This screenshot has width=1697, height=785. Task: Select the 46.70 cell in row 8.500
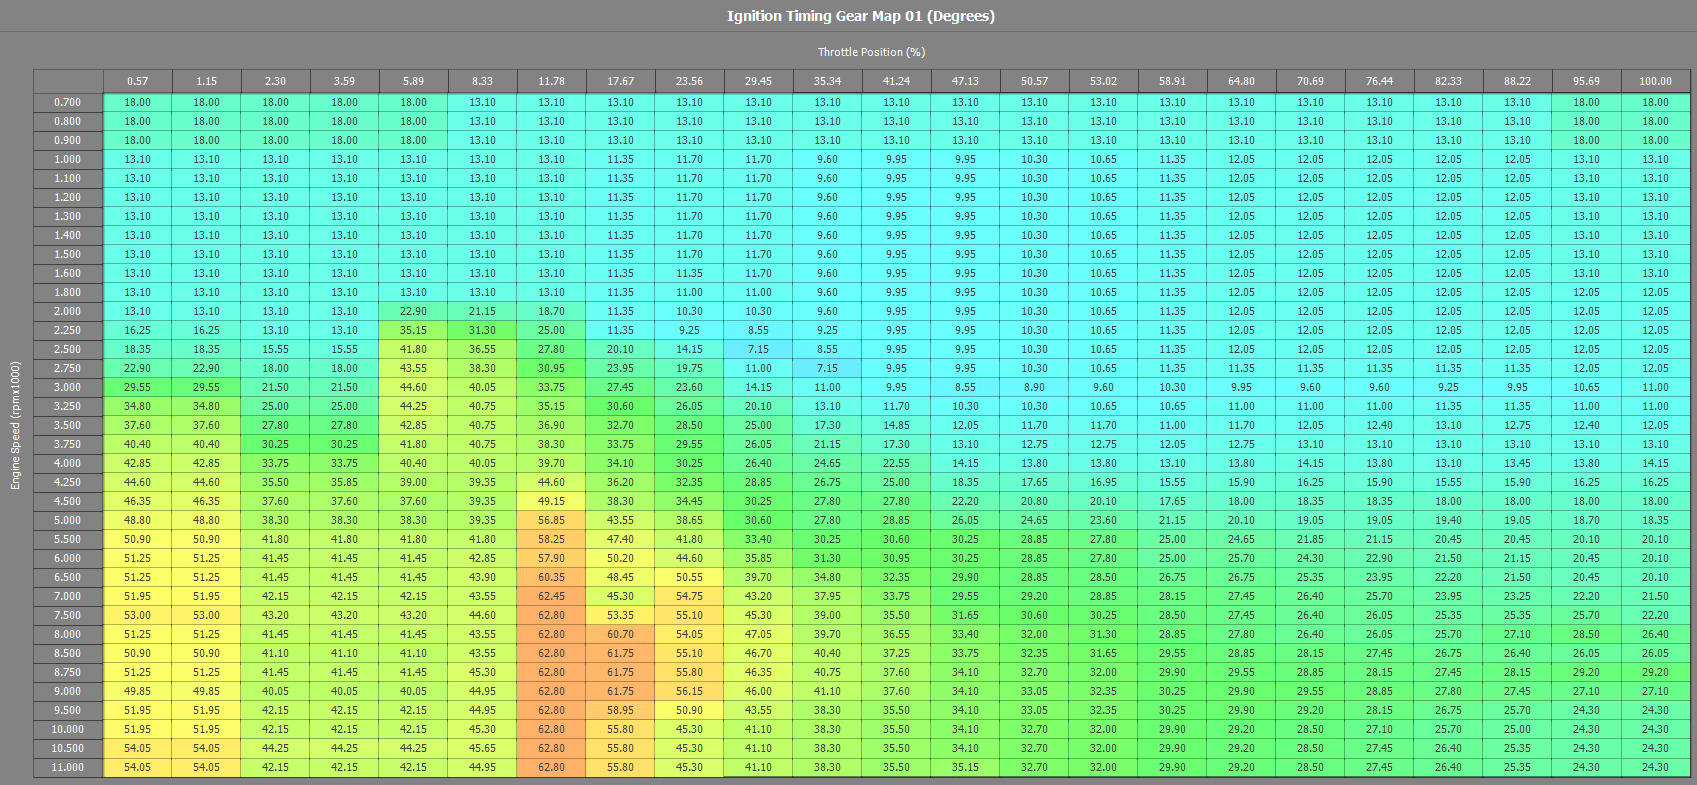tap(759, 653)
